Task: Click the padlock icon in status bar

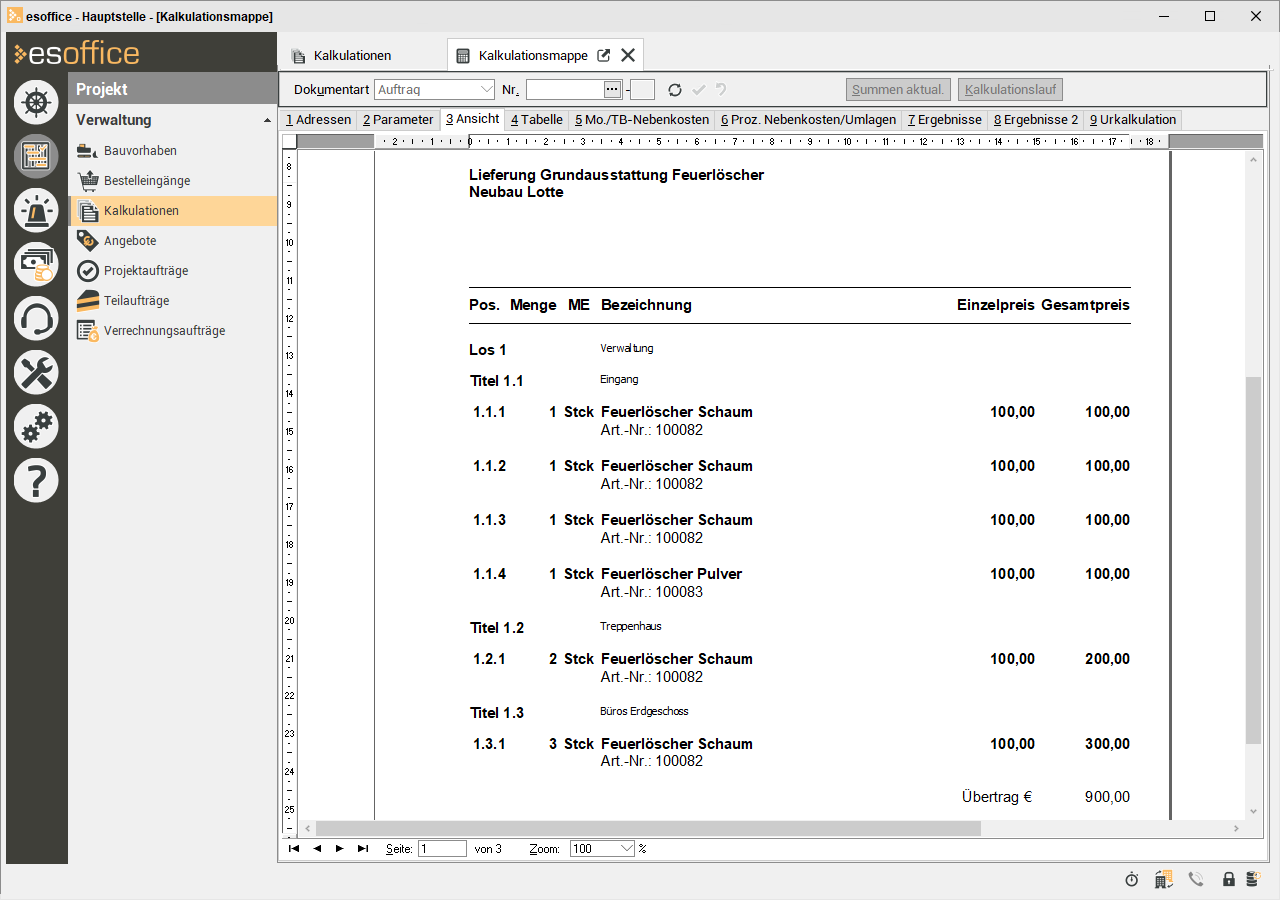Action: pos(1228,880)
